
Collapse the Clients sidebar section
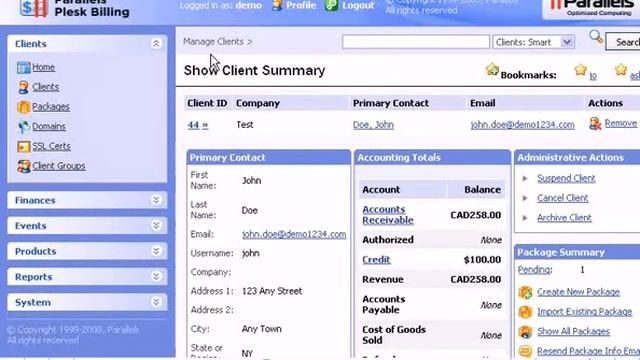(156, 43)
